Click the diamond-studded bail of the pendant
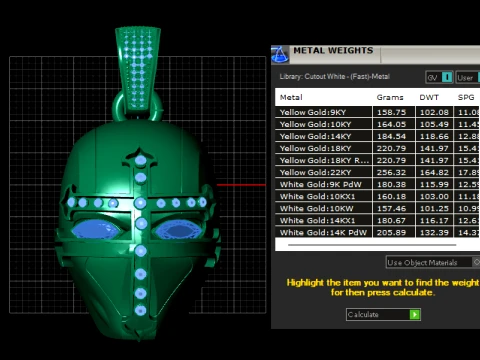The width and height of the screenshot is (480, 360). [138, 69]
